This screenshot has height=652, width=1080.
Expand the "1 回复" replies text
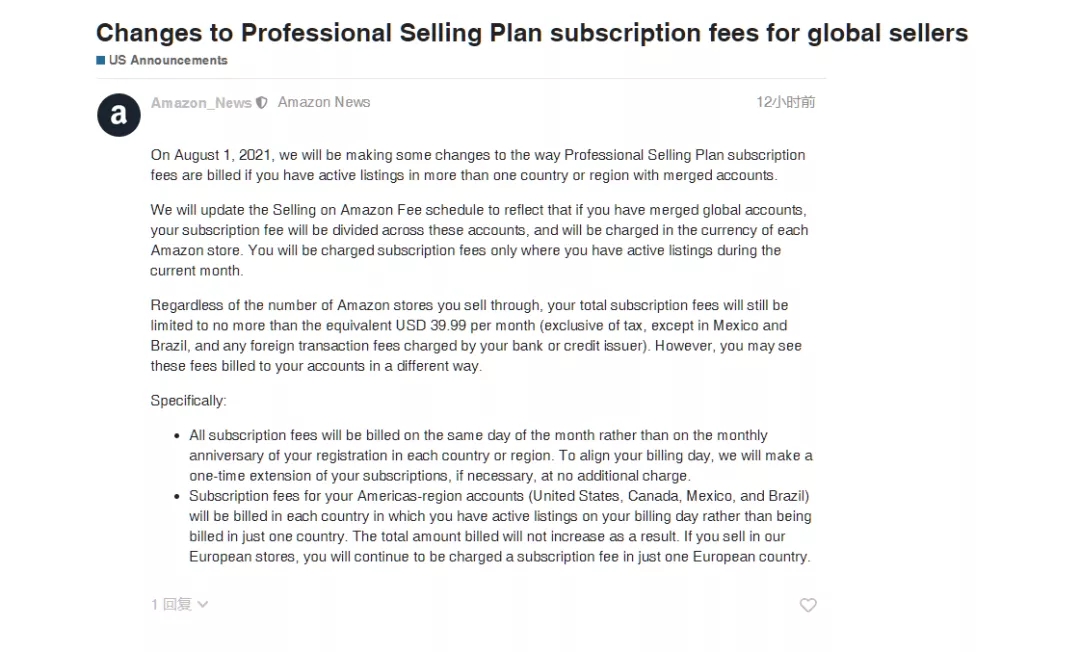(x=171, y=604)
